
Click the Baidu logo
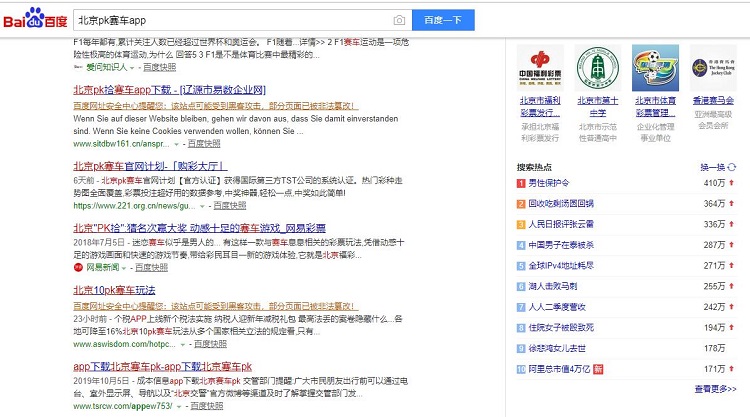pos(35,19)
